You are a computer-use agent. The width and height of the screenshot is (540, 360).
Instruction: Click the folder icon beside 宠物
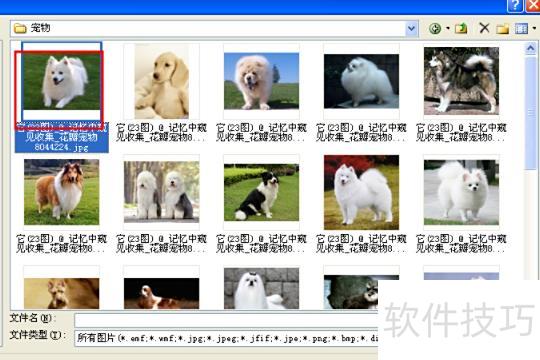tap(20, 29)
